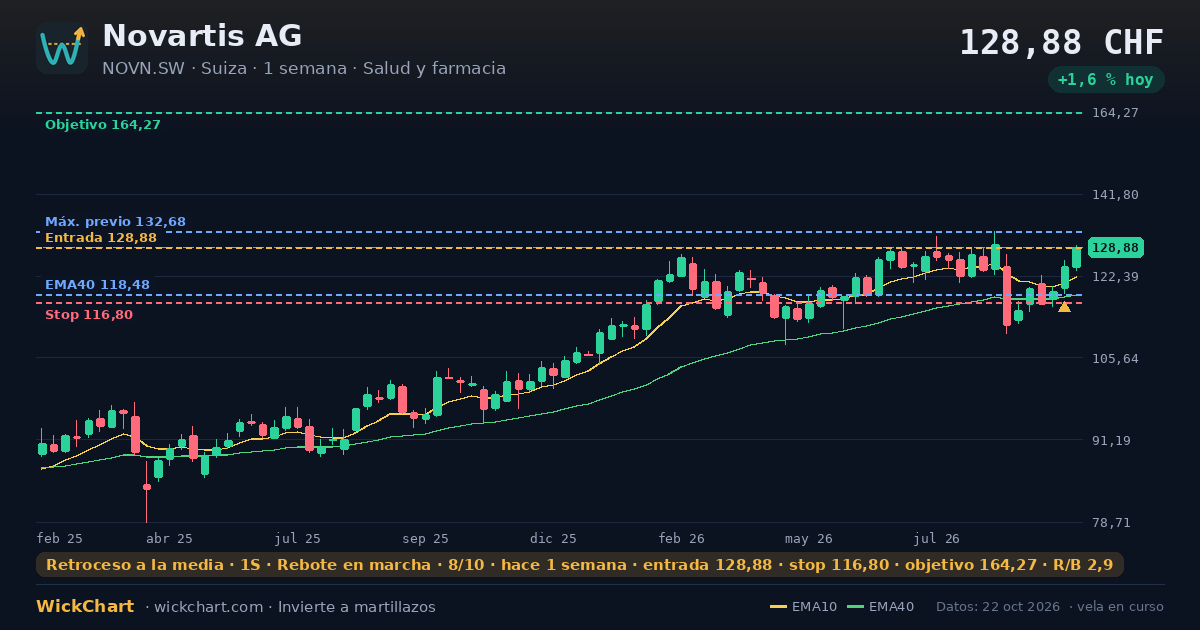Click the 141,80 axis value

[1116, 195]
